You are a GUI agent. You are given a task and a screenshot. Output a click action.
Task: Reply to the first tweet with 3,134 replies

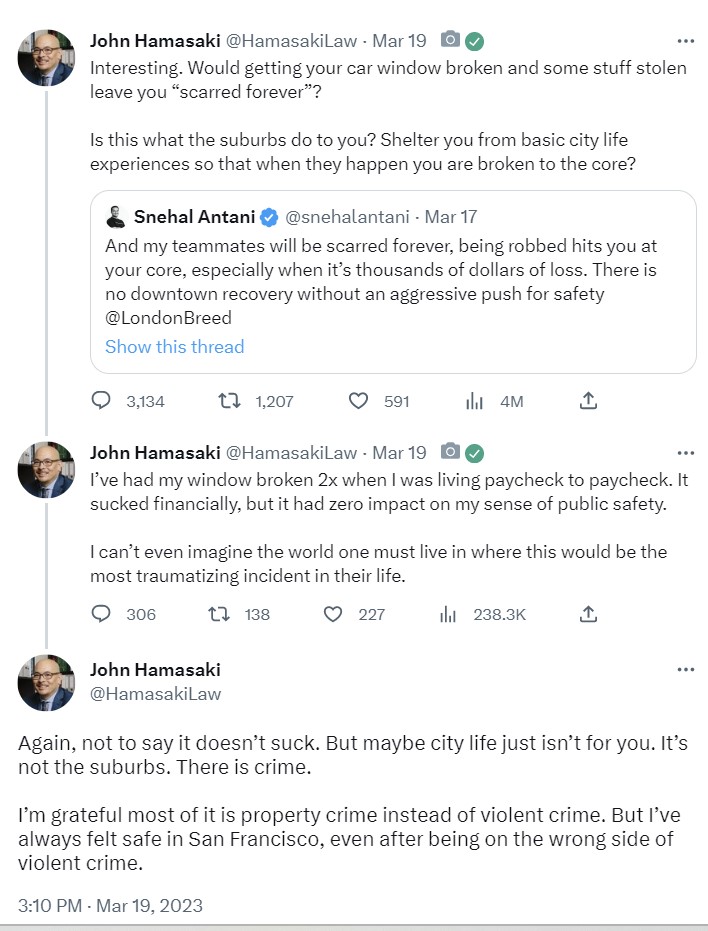point(101,401)
